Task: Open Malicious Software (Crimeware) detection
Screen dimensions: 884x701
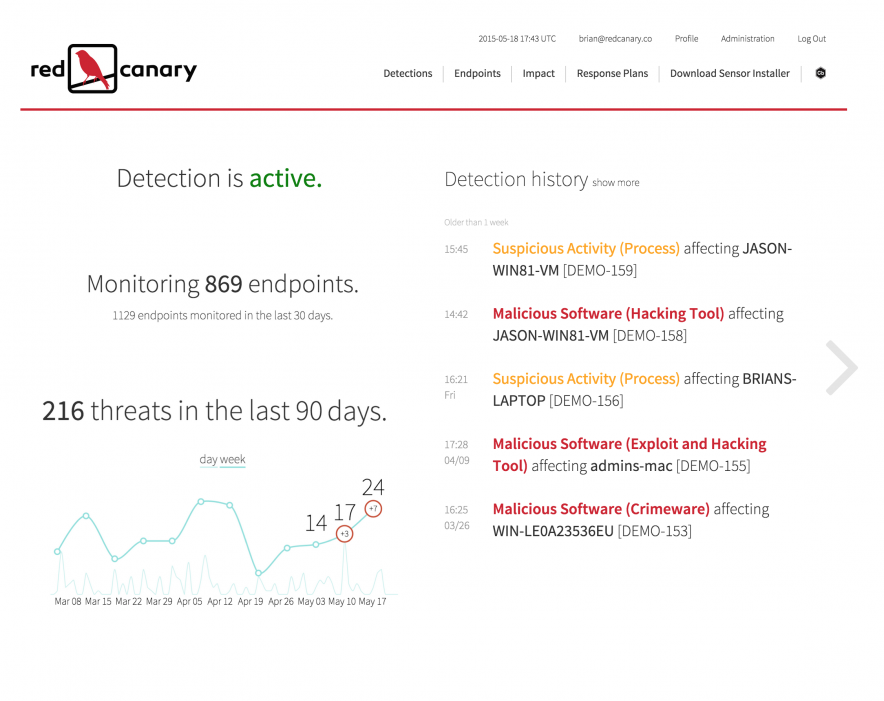Action: 601,509
